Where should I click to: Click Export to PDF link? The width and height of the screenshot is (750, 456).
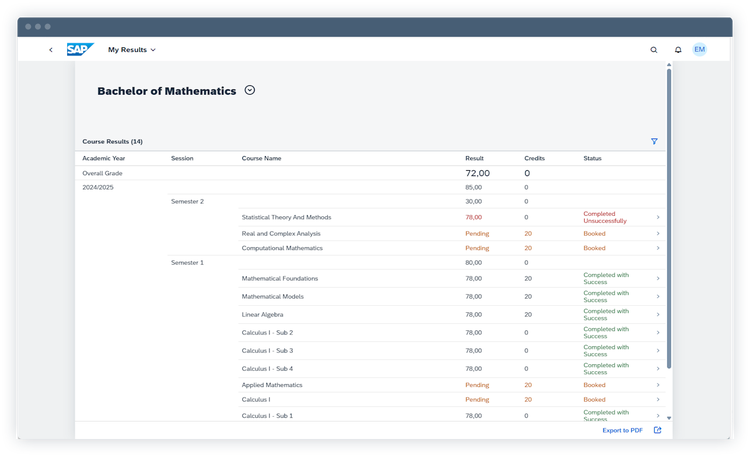click(622, 430)
